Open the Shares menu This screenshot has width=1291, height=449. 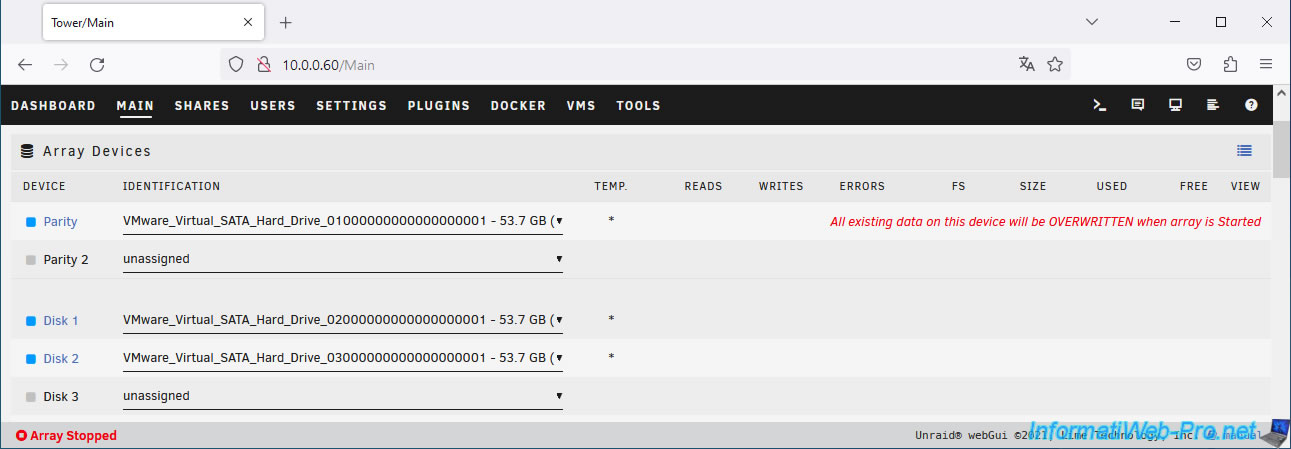pyautogui.click(x=202, y=106)
